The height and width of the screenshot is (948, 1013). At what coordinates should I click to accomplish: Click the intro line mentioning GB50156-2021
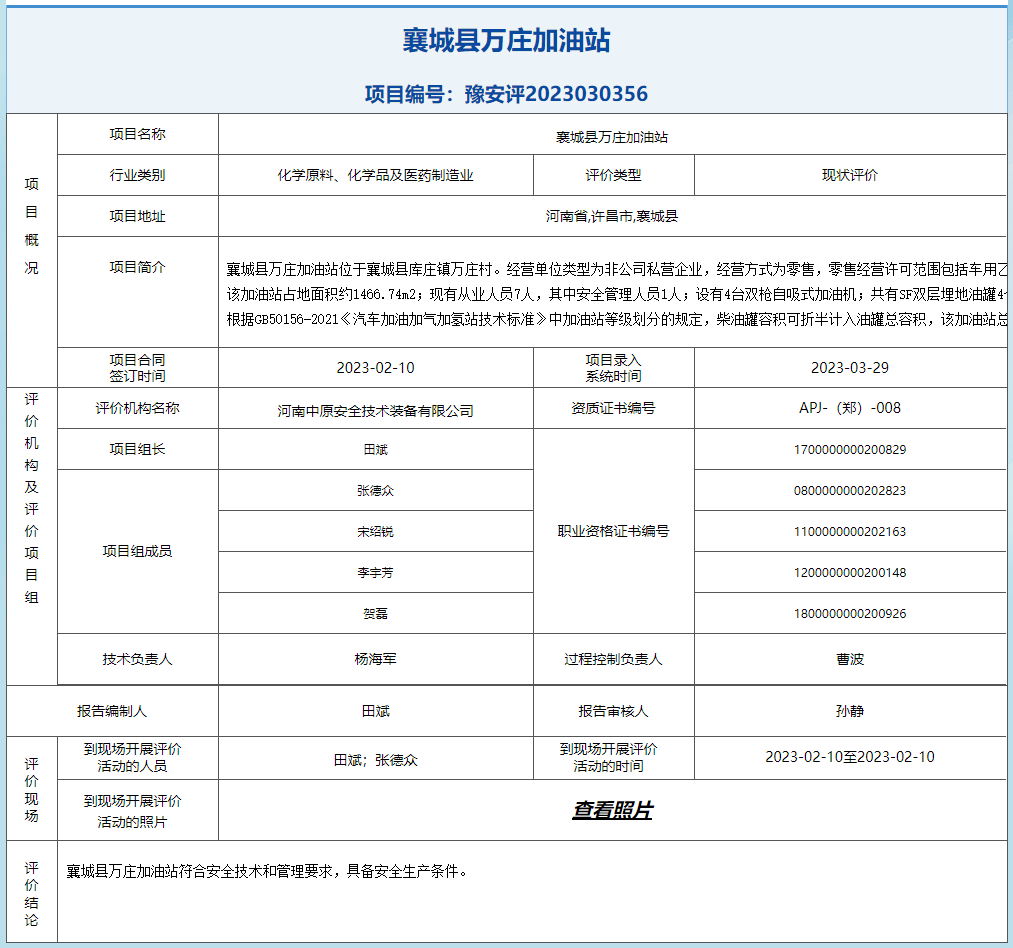click(617, 319)
